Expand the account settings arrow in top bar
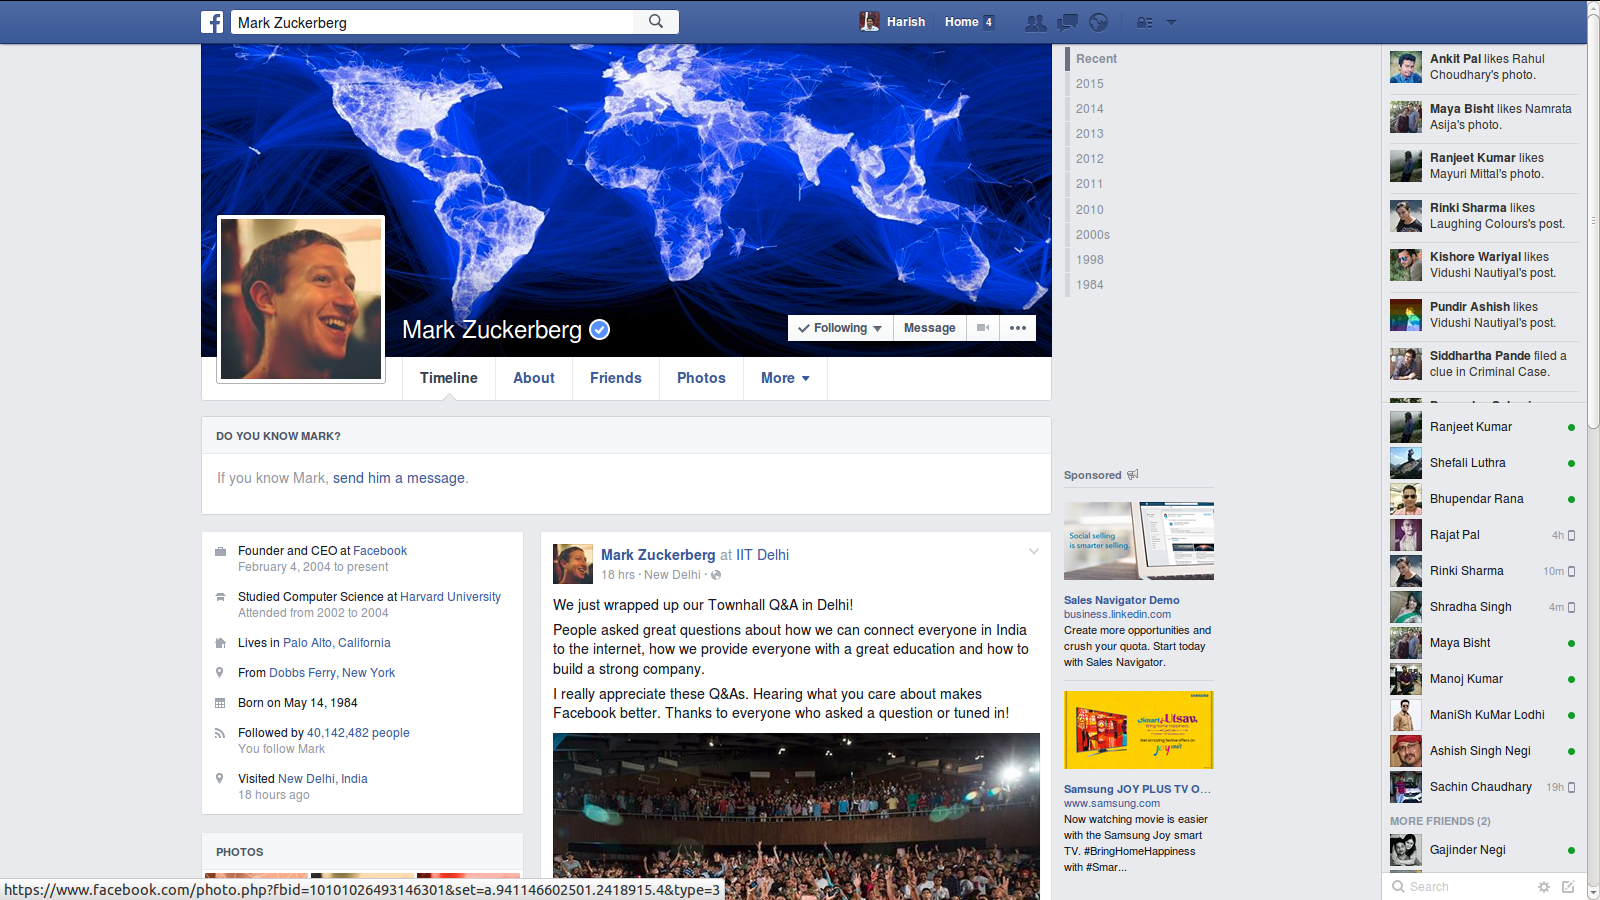Viewport: 1600px width, 900px height. 1171,22
